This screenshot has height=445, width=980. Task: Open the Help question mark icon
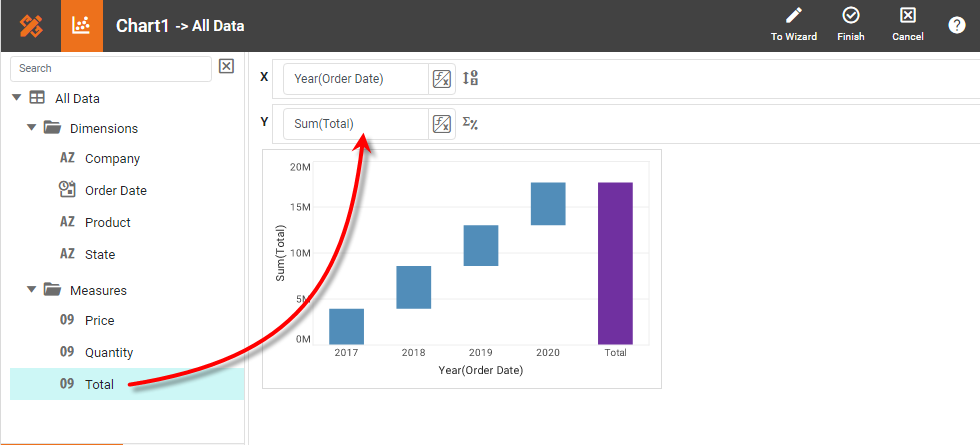tap(956, 26)
